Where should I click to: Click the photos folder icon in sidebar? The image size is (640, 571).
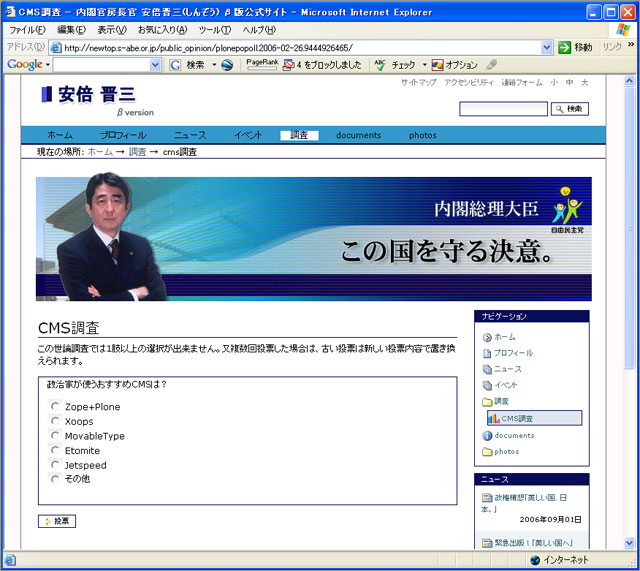487,452
